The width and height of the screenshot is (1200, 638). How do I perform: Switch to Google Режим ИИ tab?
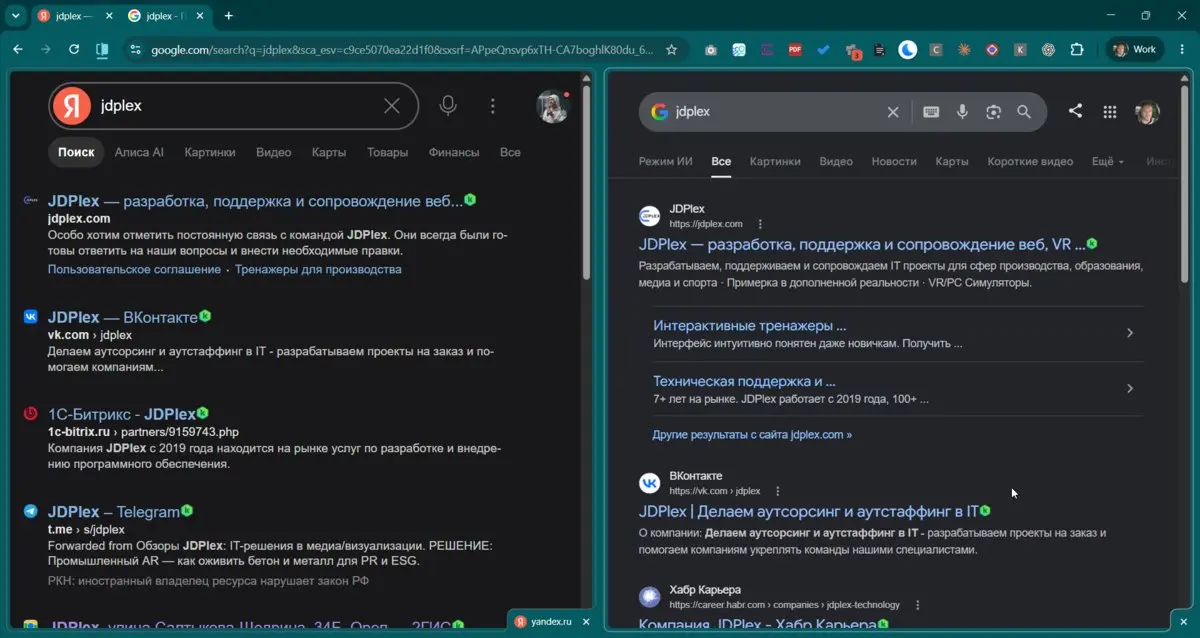click(x=666, y=161)
